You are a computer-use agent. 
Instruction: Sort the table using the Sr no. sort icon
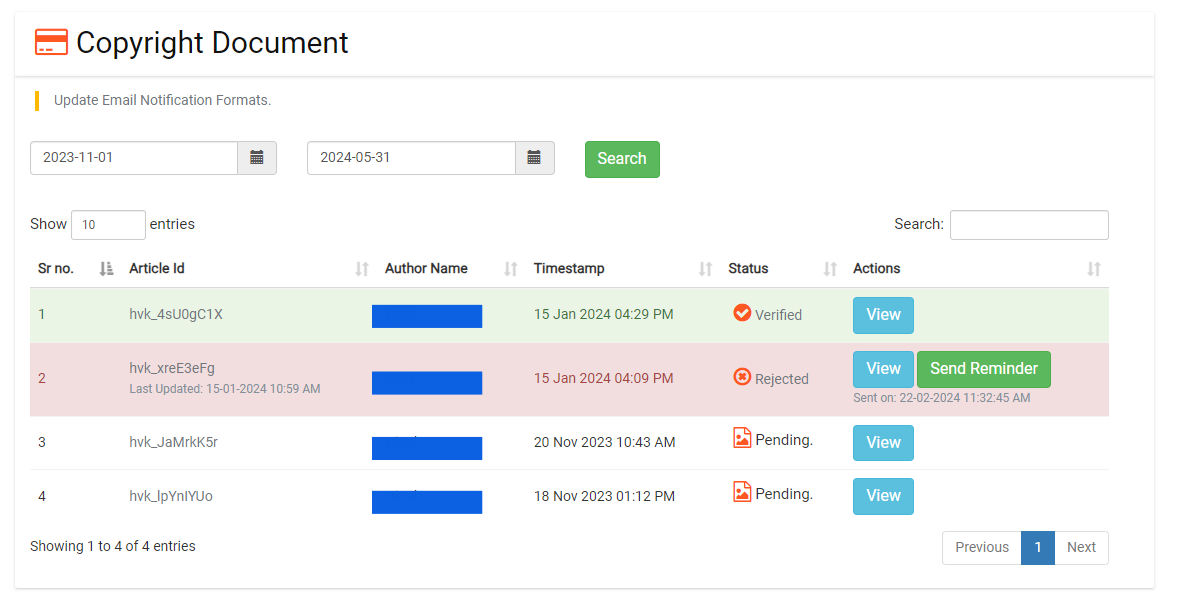(x=106, y=268)
